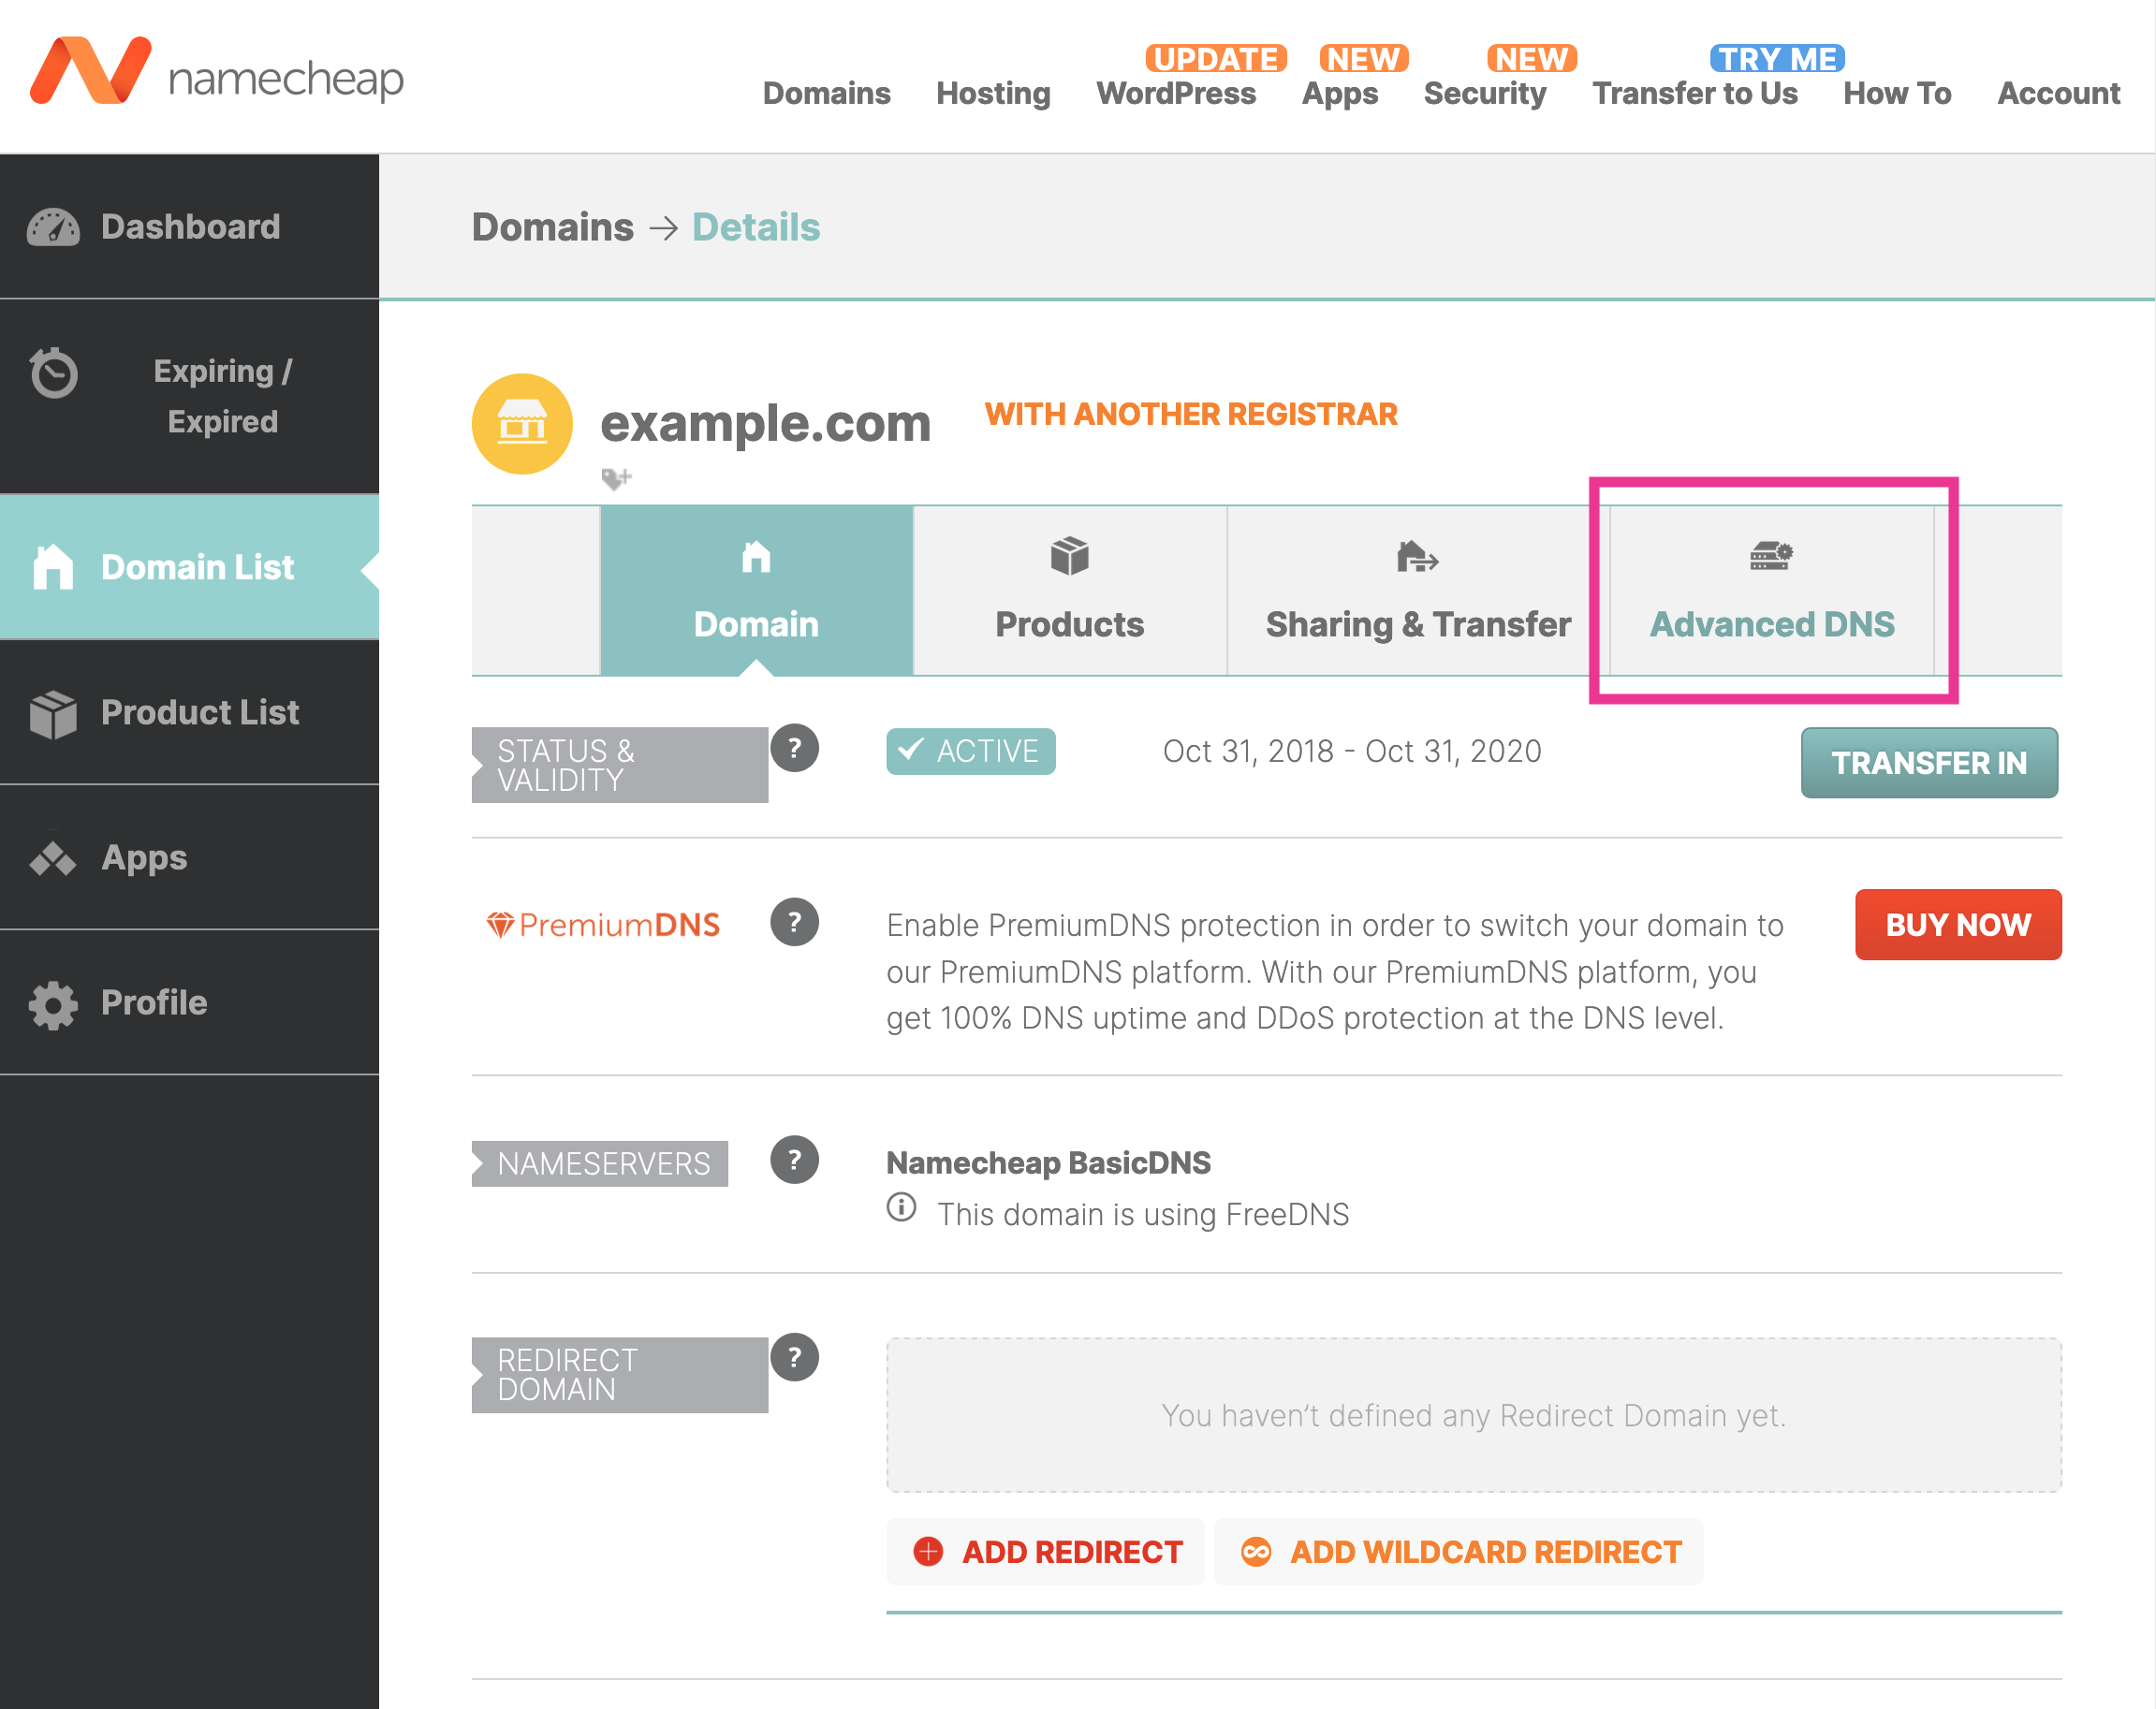Image resolution: width=2156 pixels, height=1709 pixels.
Task: Open Apps in the left sidebar
Action: pyautogui.click(x=189, y=858)
